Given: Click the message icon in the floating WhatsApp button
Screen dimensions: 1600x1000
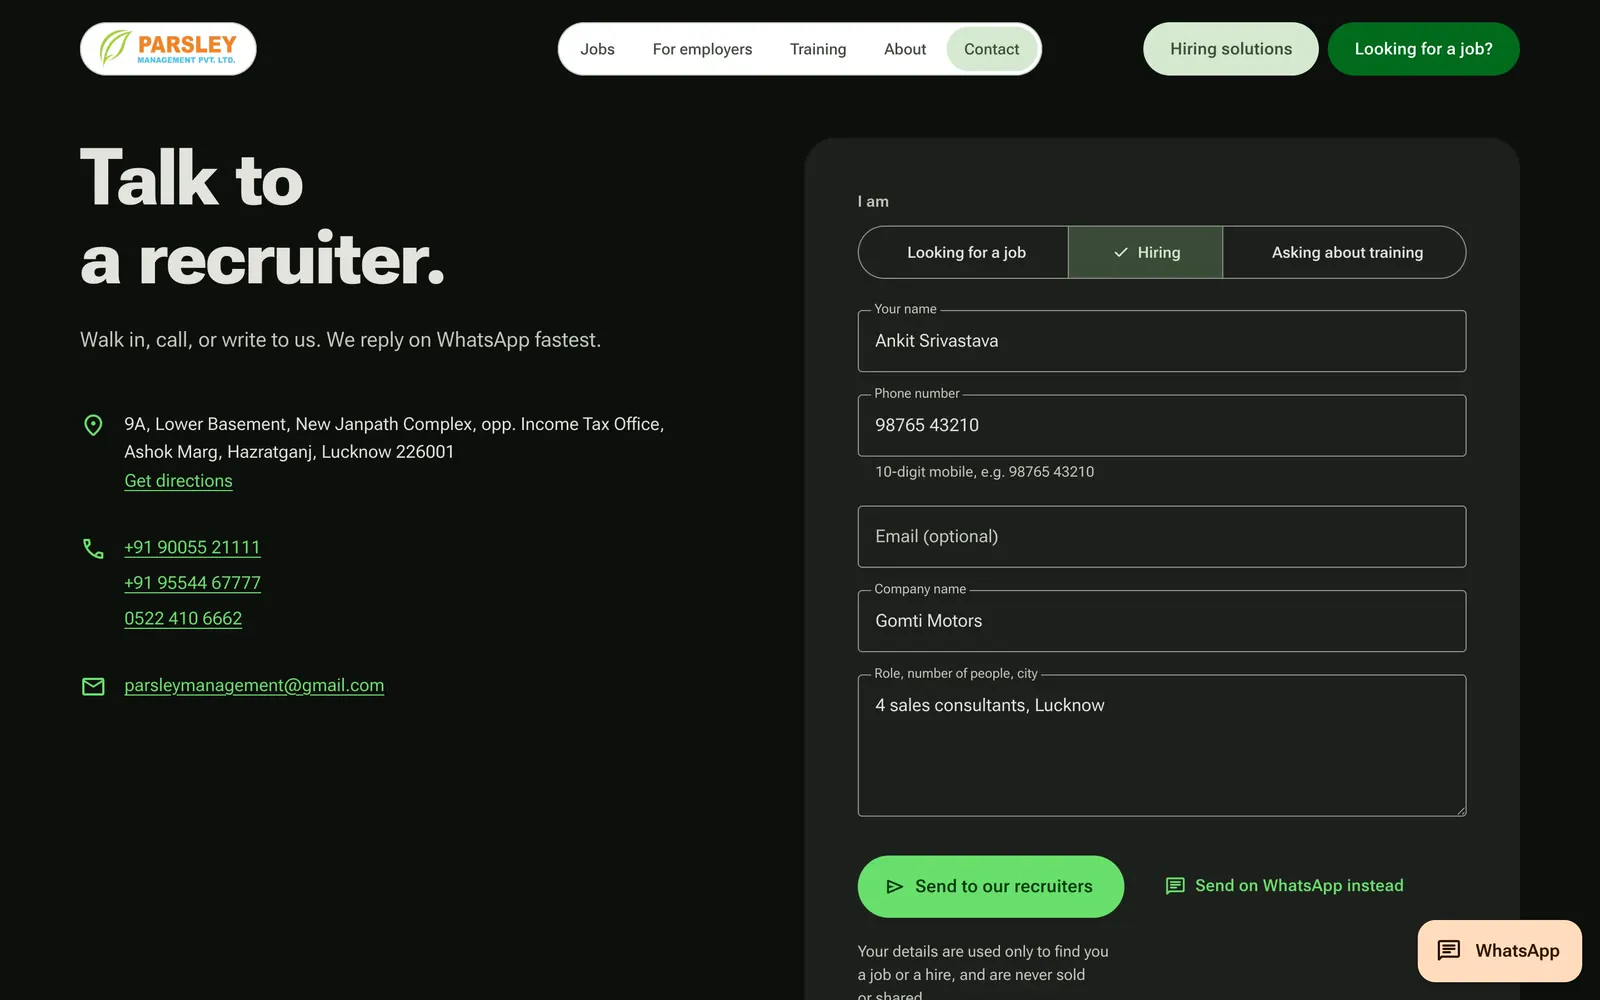Looking at the screenshot, I should 1449,951.
